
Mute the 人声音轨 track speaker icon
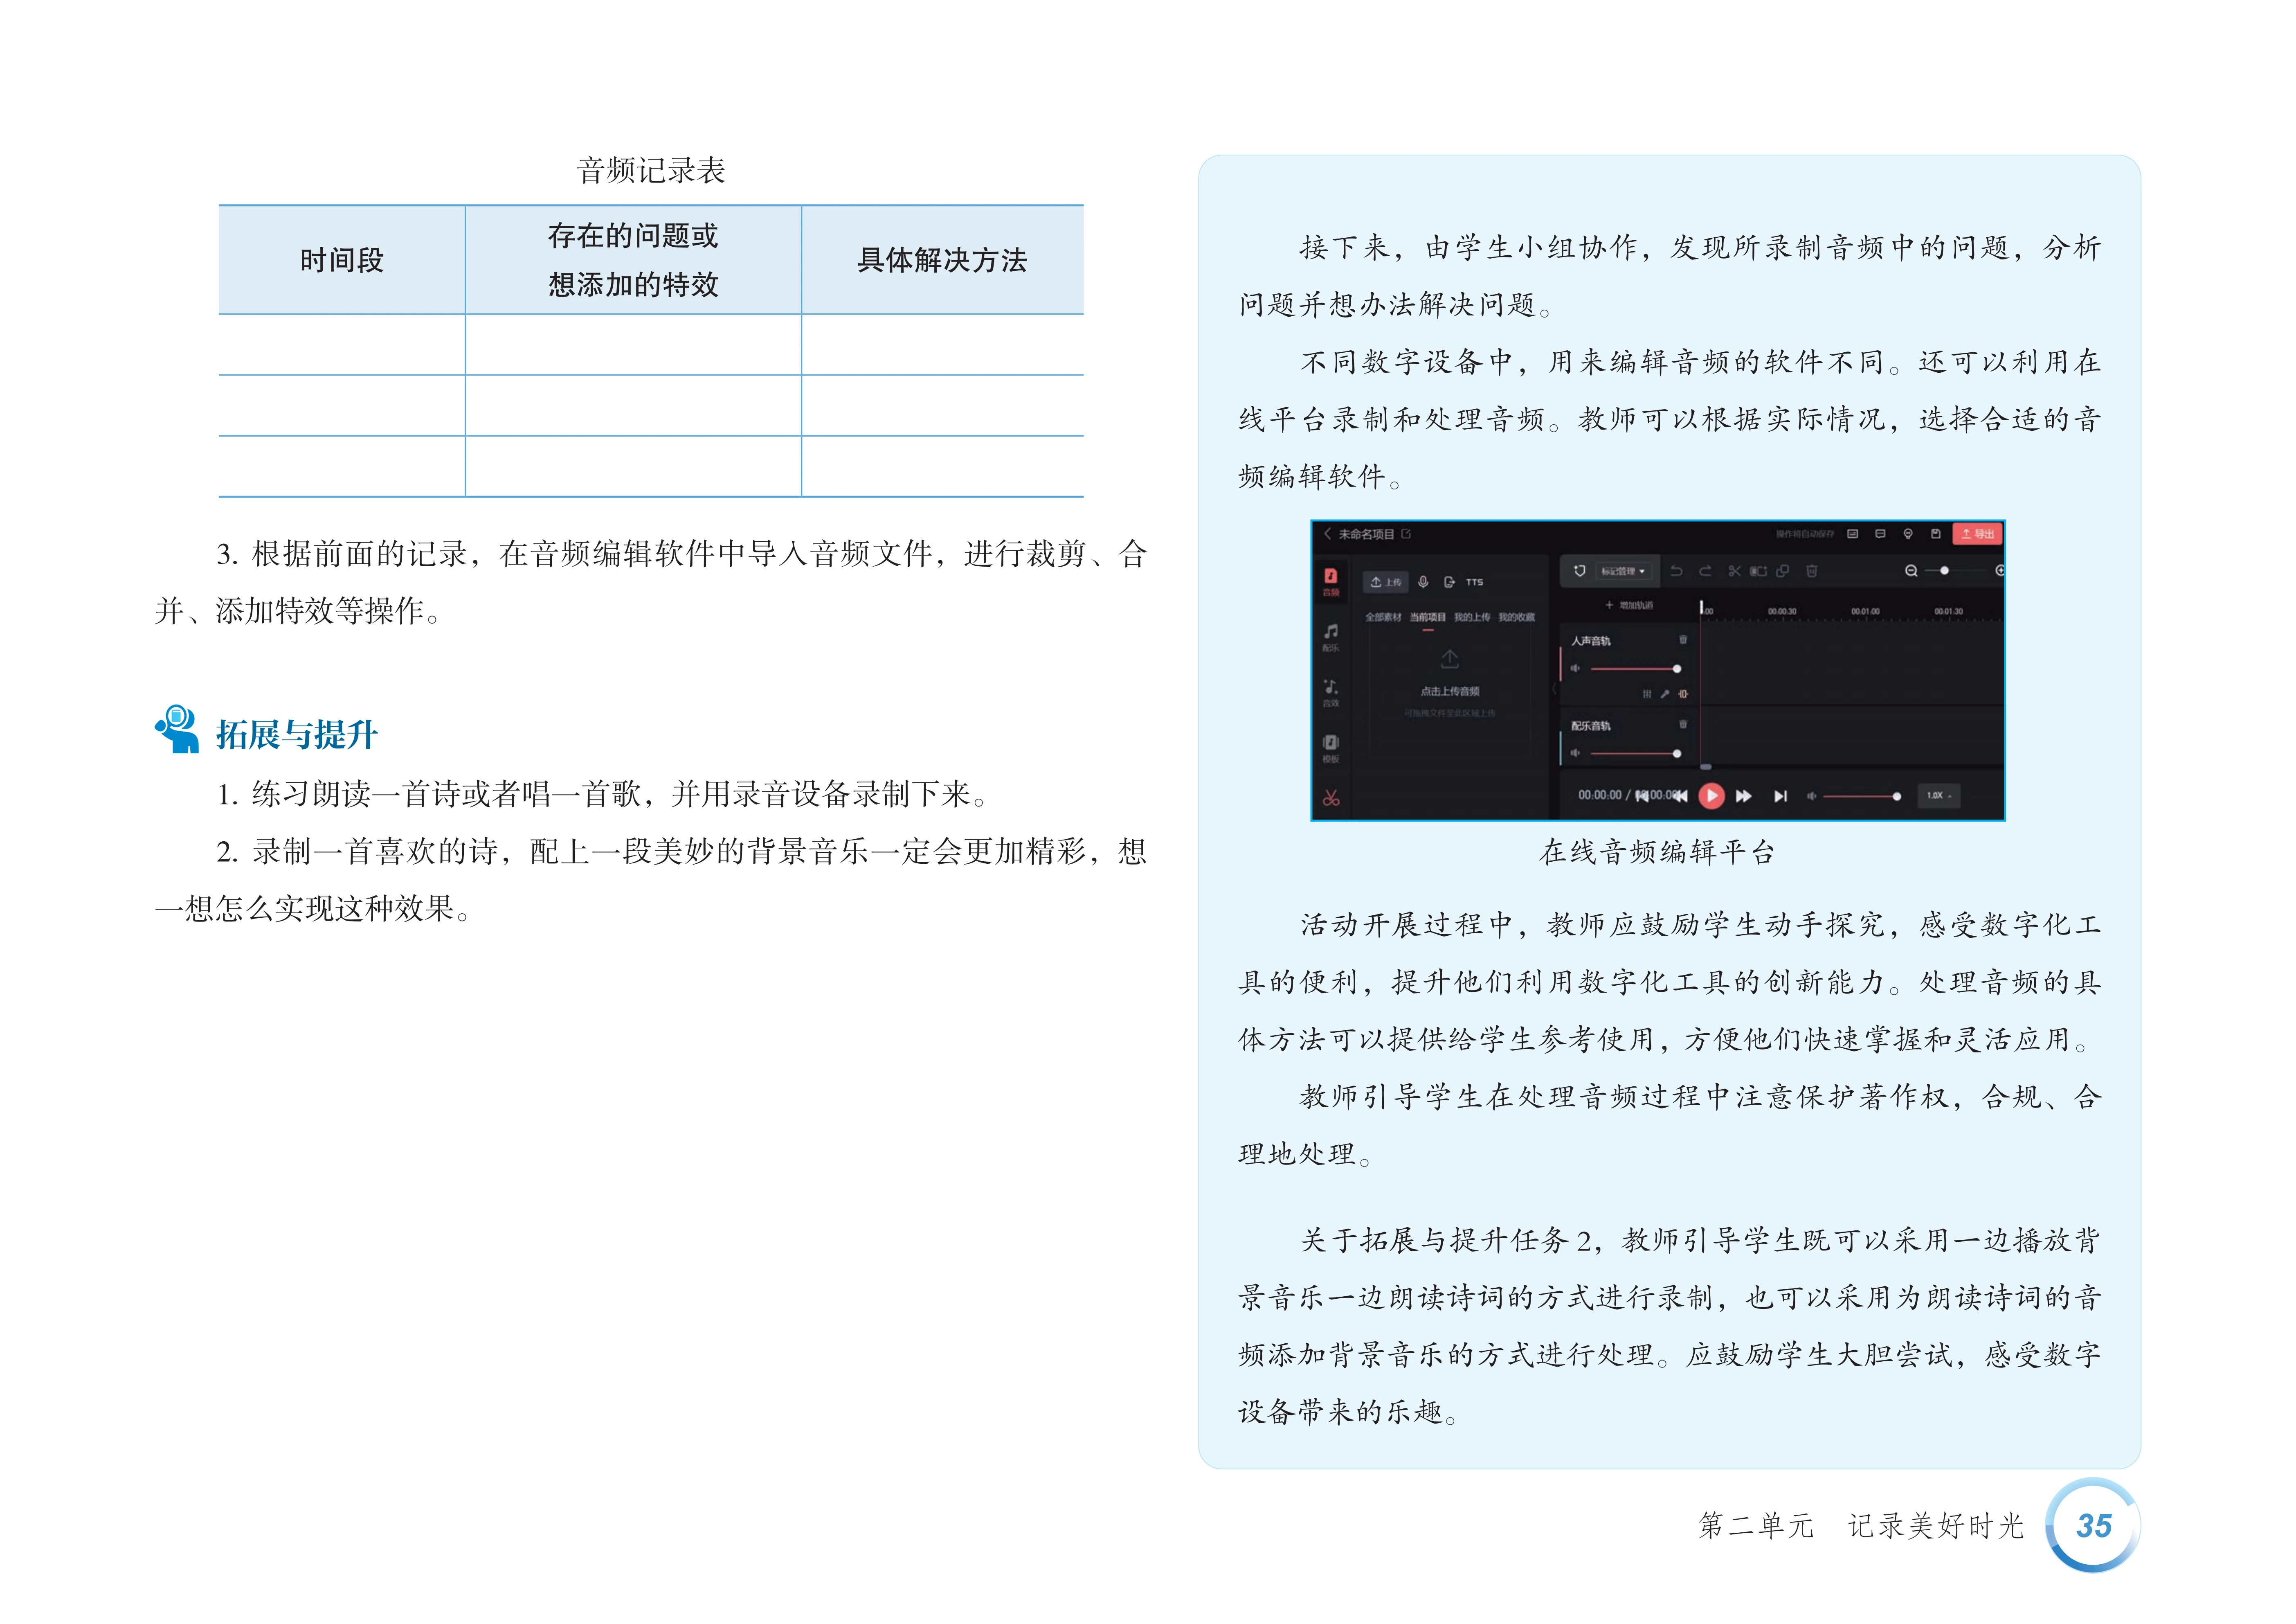[1575, 668]
